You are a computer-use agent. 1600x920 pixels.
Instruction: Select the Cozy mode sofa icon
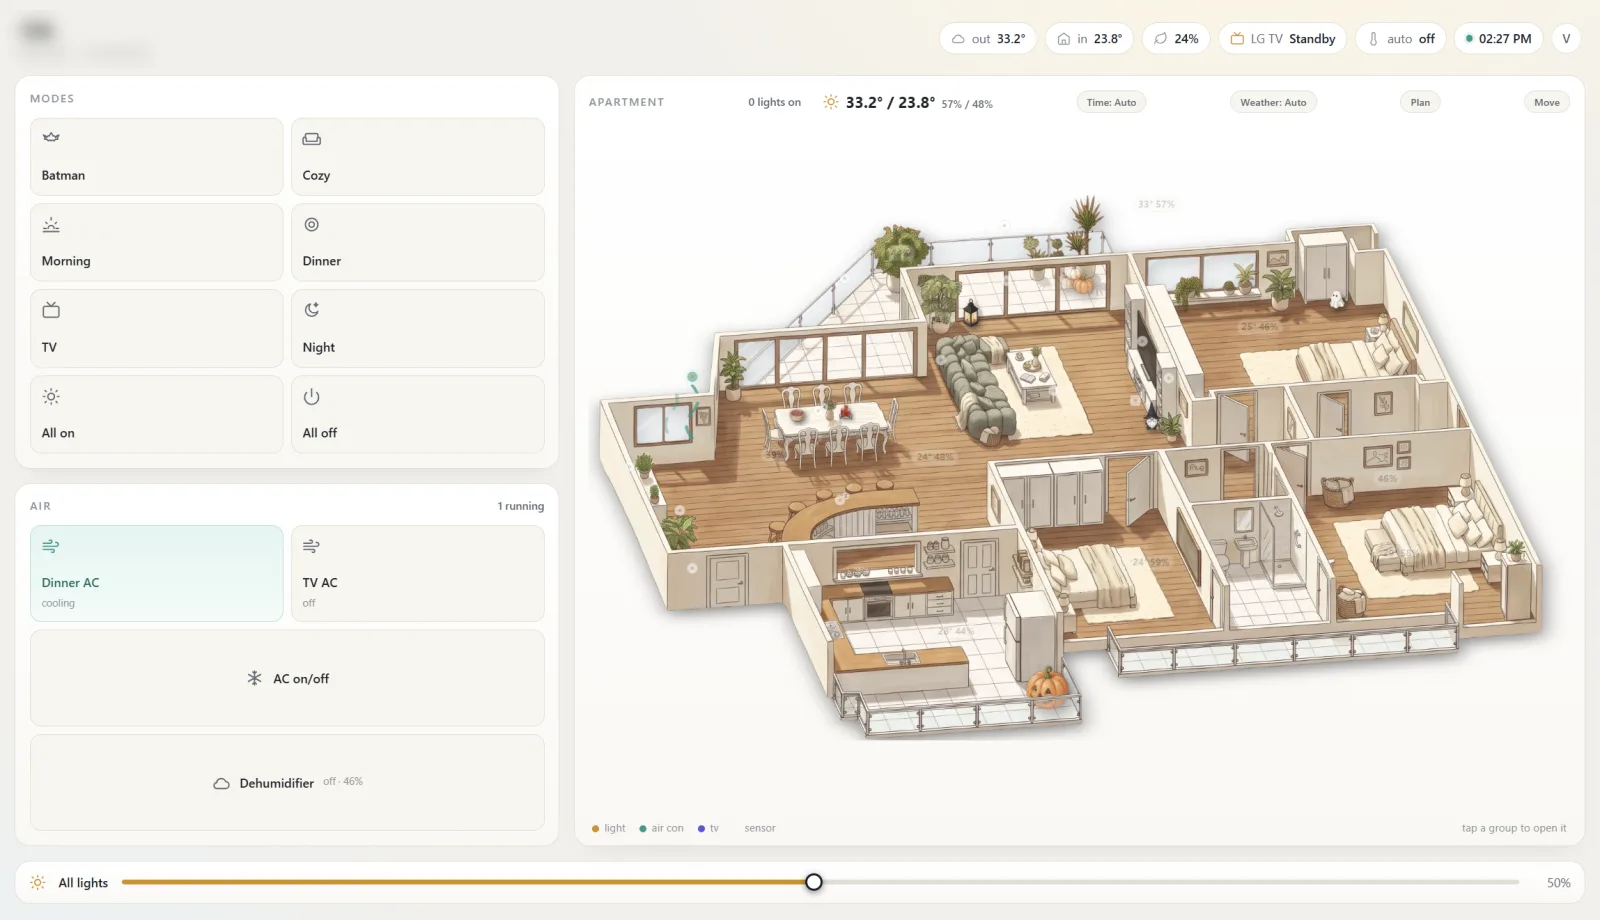pos(312,139)
